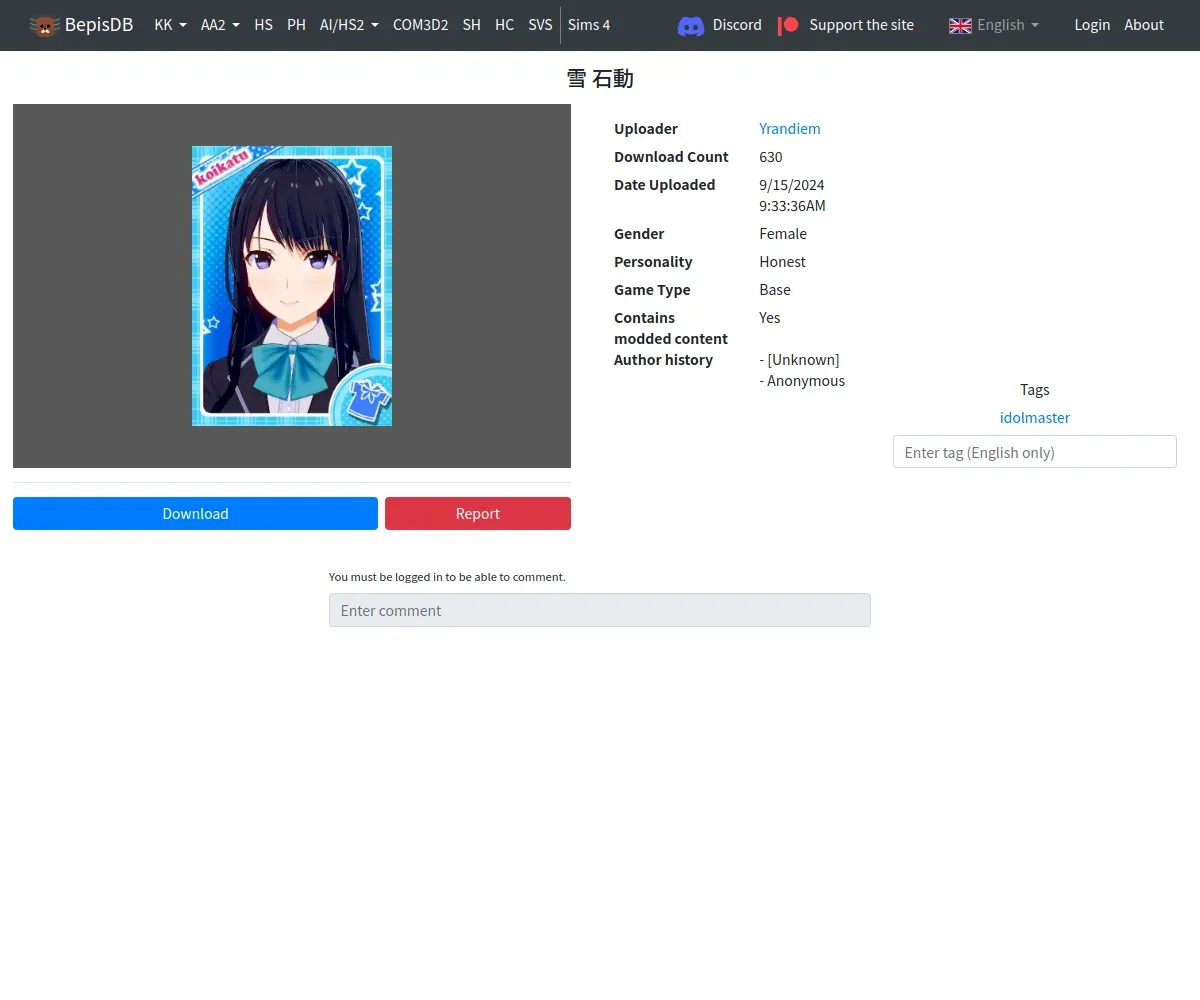This screenshot has width=1200, height=1000.
Task: Open the AI/HS2 dropdown menu
Action: (349, 25)
